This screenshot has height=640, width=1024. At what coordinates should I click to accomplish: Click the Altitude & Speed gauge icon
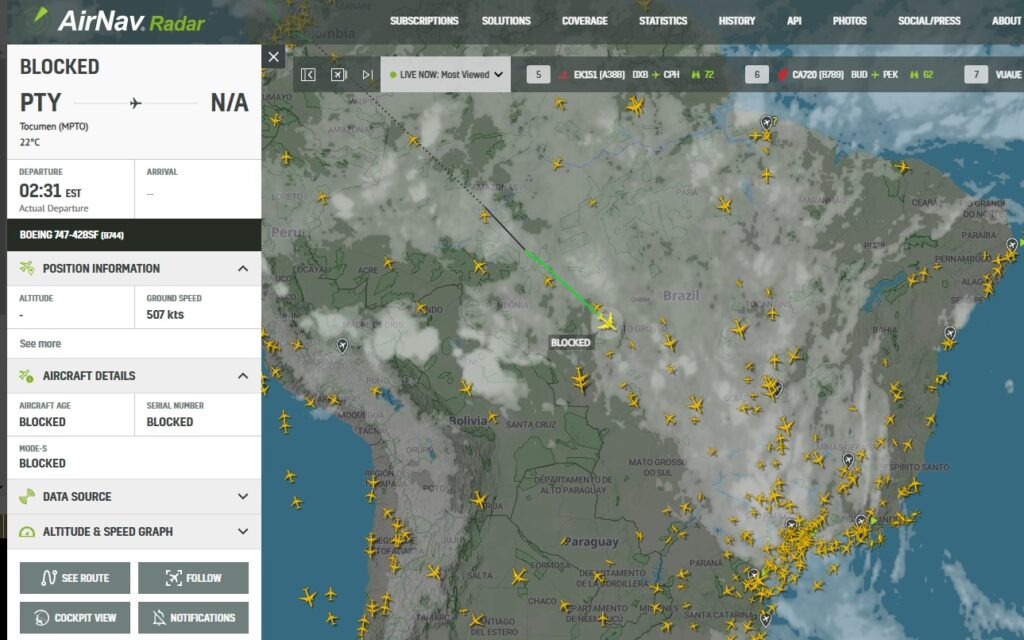click(x=27, y=532)
